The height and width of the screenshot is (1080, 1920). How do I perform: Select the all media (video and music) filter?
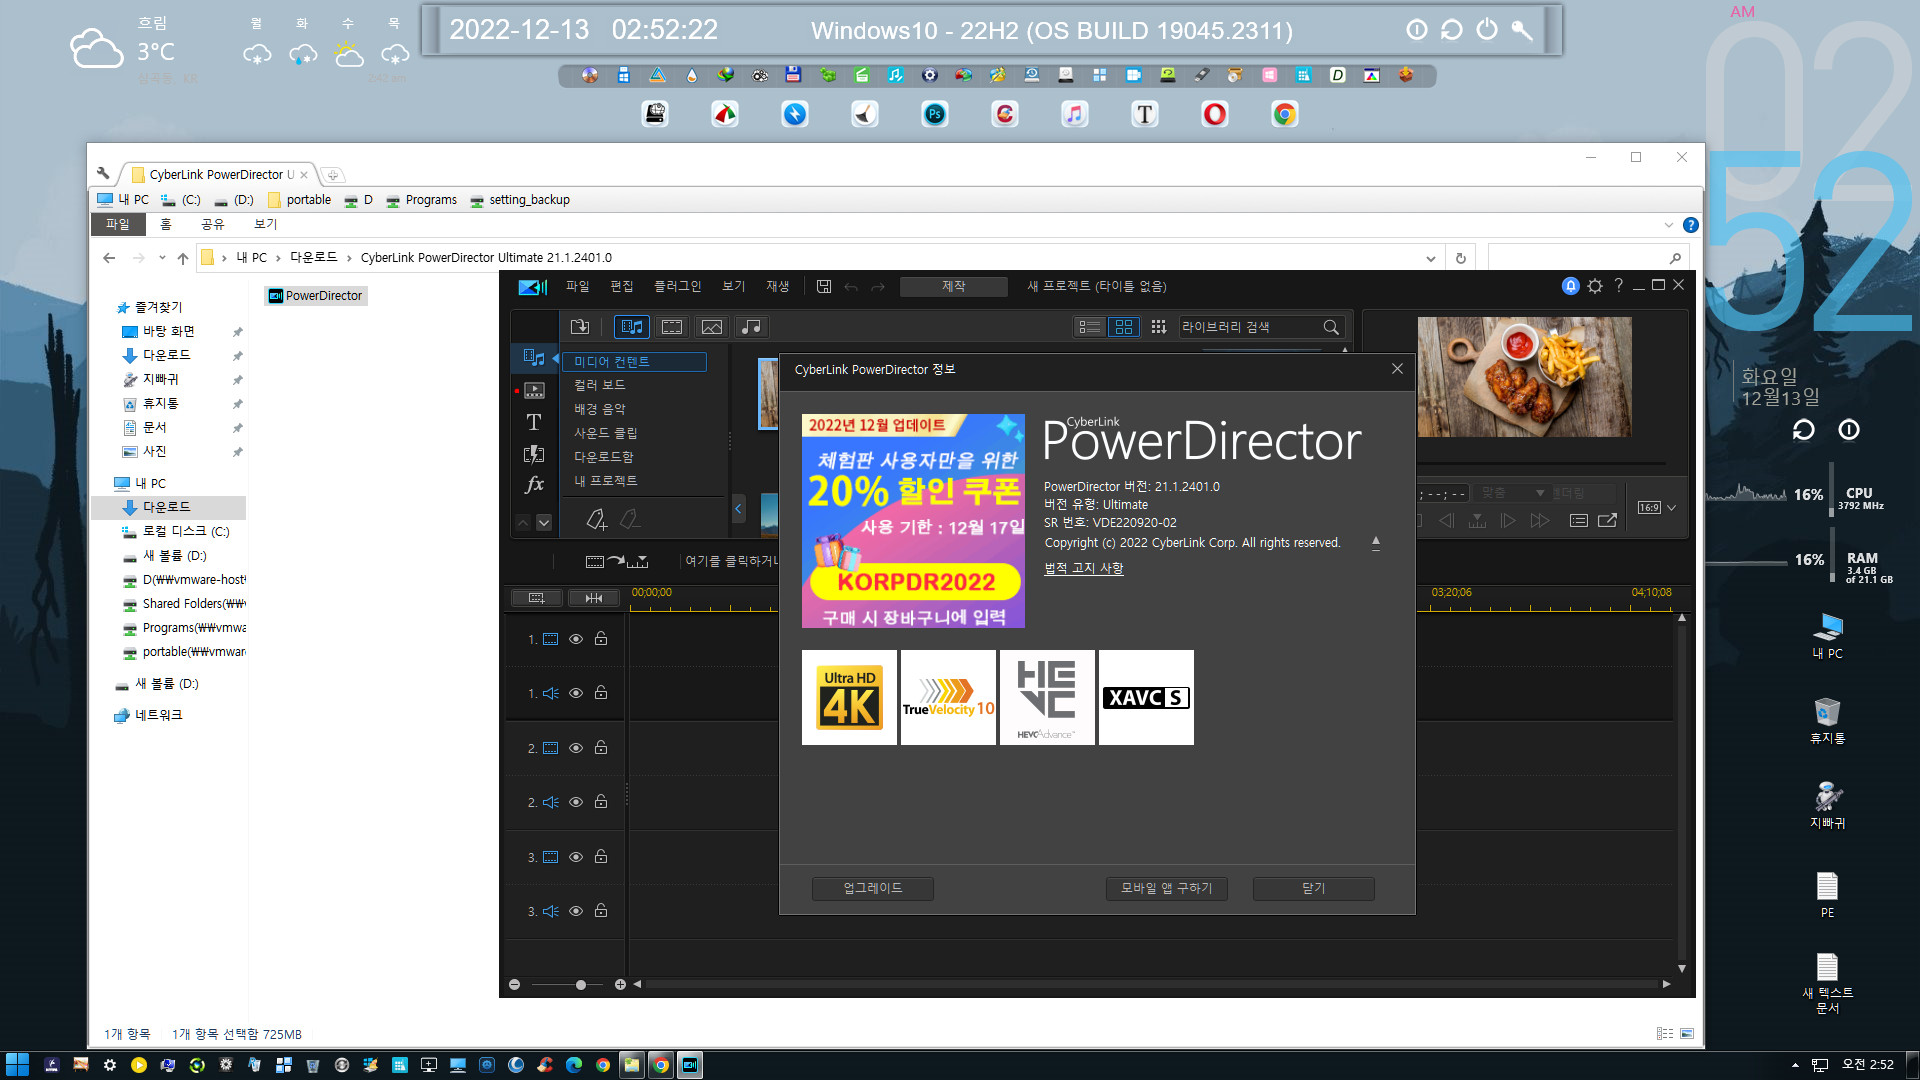(x=632, y=327)
